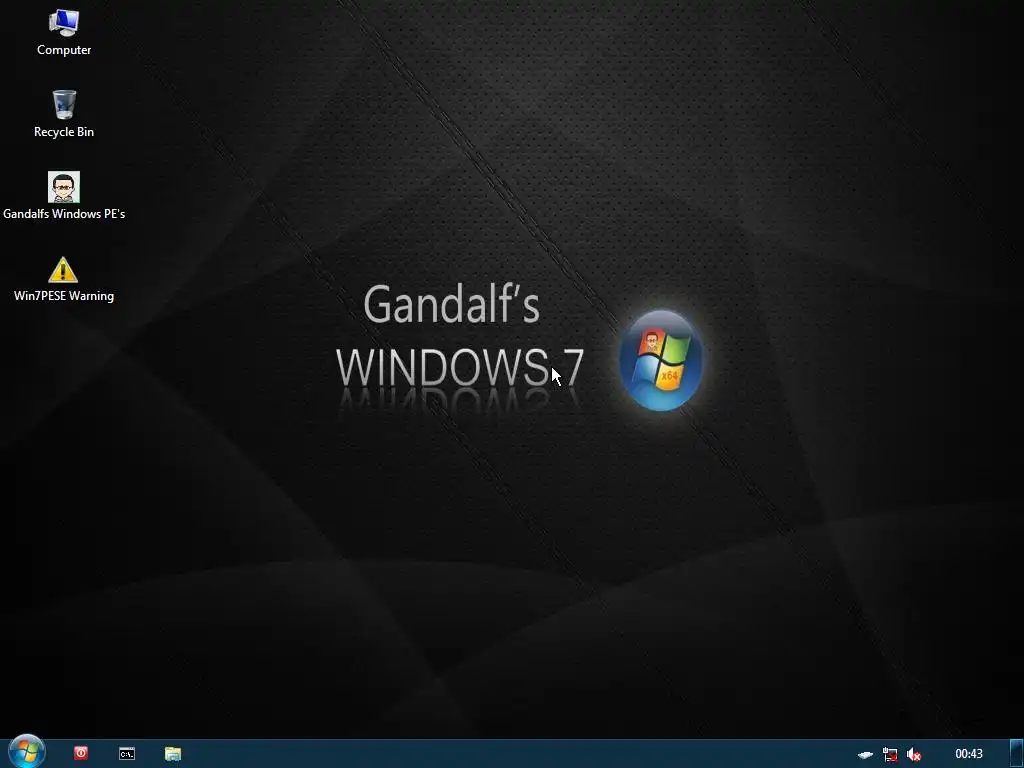Select the Recycle Bin icon
This screenshot has height=768, width=1024.
point(64,114)
